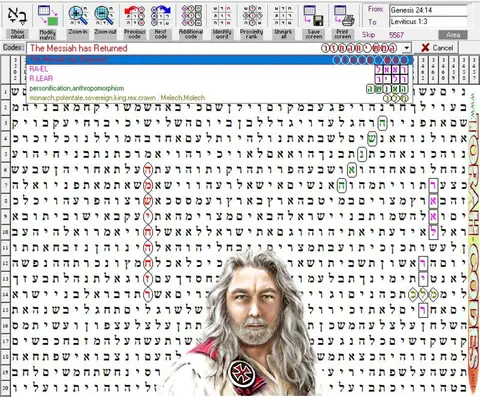Click row number 15 header

(6, 310)
